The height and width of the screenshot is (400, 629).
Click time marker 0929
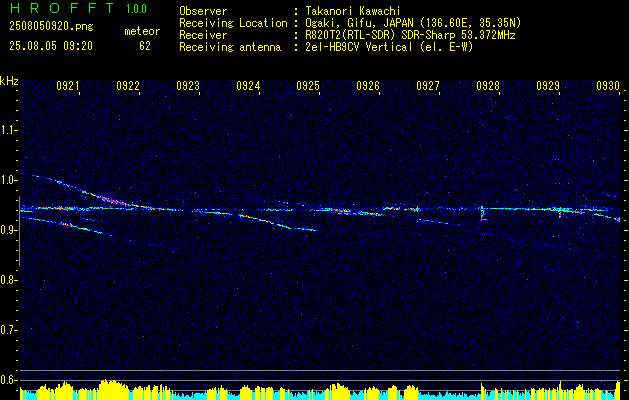pyautogui.click(x=548, y=85)
